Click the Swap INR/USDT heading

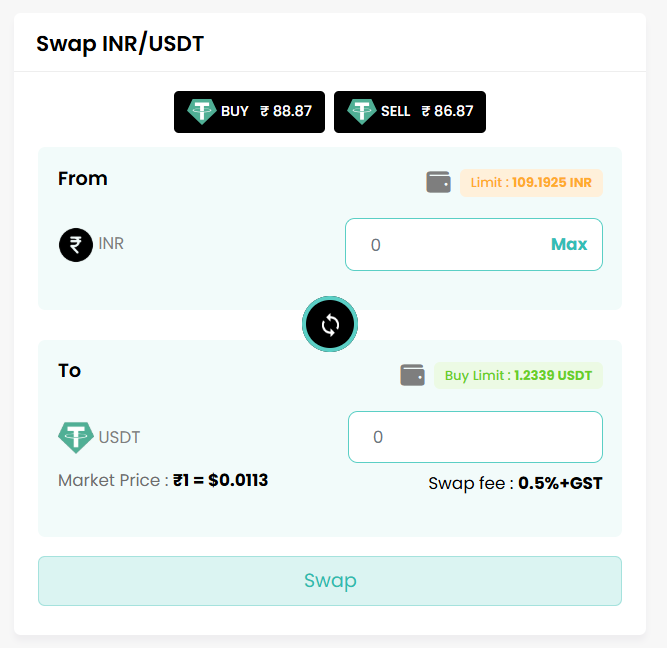pyautogui.click(x=120, y=44)
